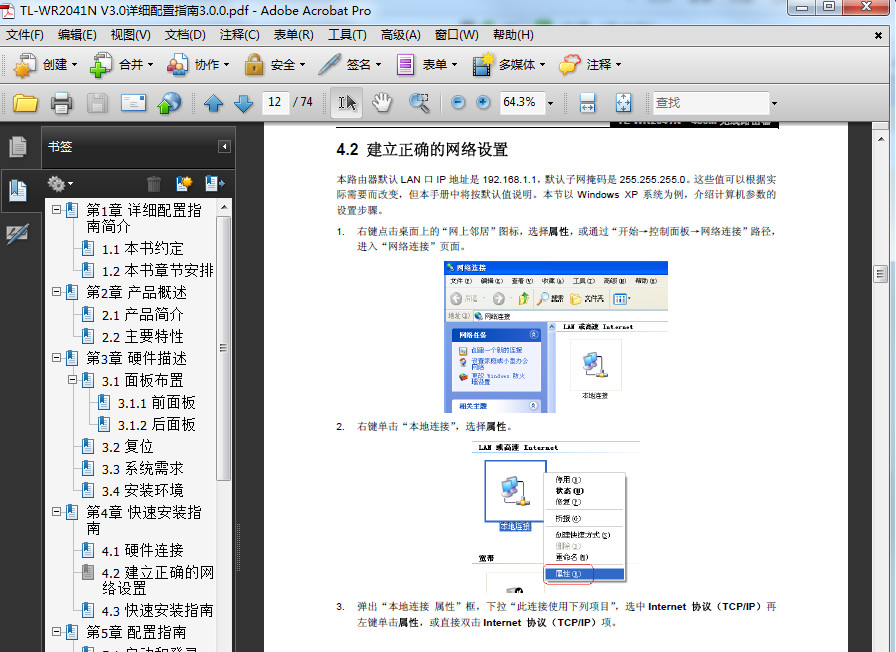Close the document with the menu bar X
This screenshot has height=652, width=896.
click(878, 35)
